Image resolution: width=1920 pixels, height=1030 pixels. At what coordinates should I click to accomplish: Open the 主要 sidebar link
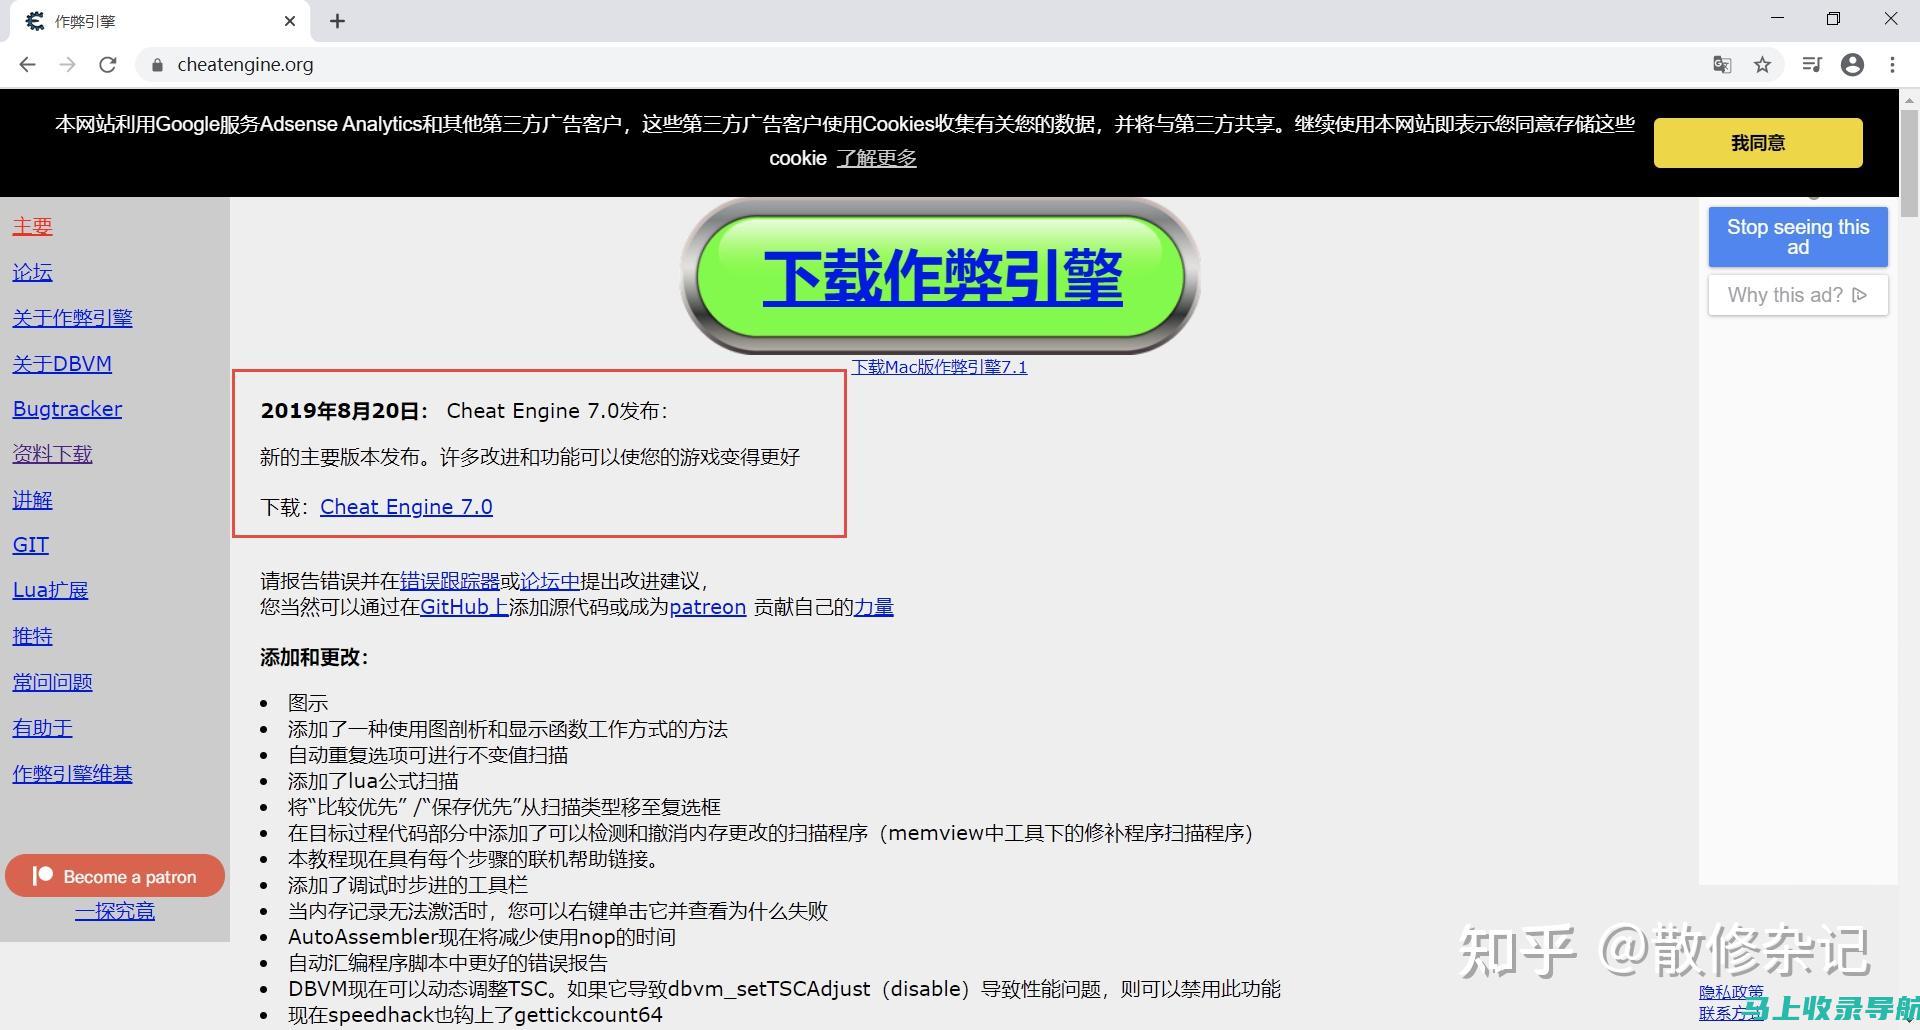32,226
